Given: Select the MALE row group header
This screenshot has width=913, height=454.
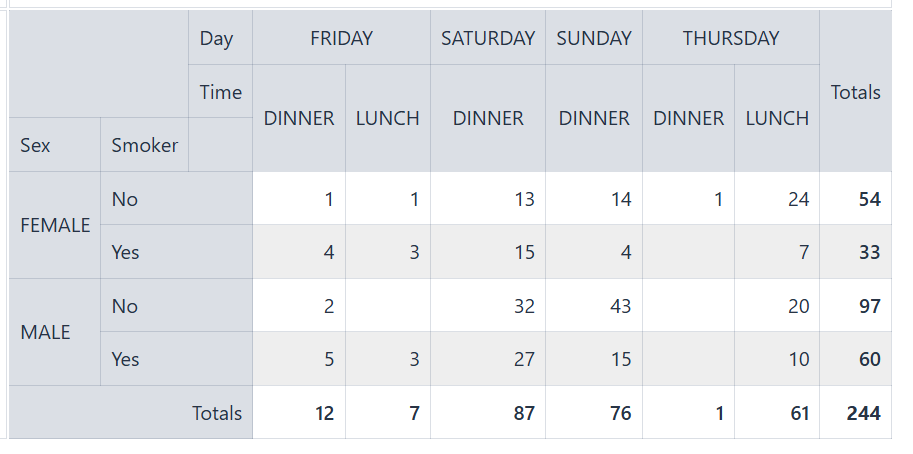Looking at the screenshot, I should (x=46, y=332).
